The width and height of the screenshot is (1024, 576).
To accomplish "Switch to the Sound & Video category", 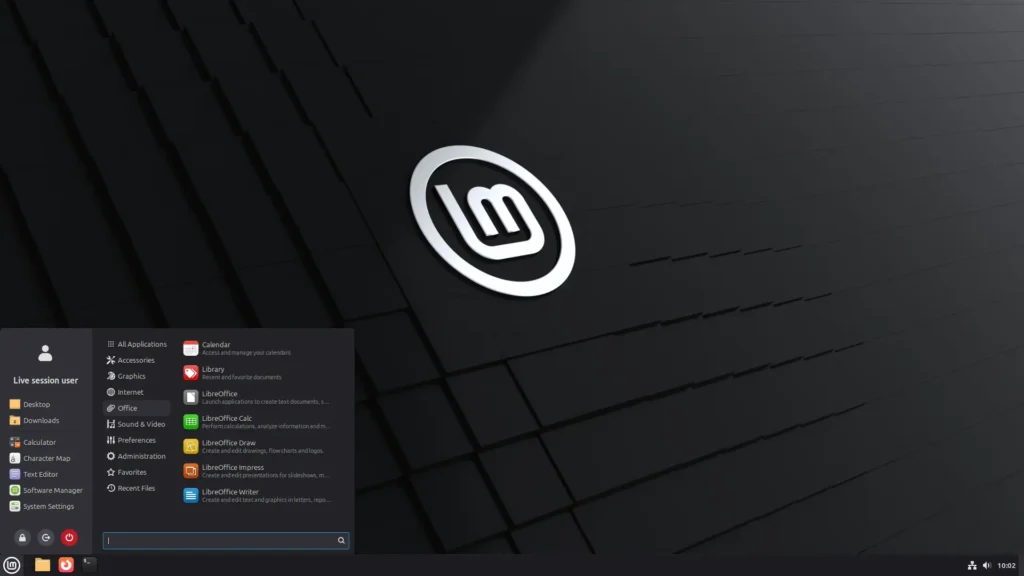I will coord(140,424).
